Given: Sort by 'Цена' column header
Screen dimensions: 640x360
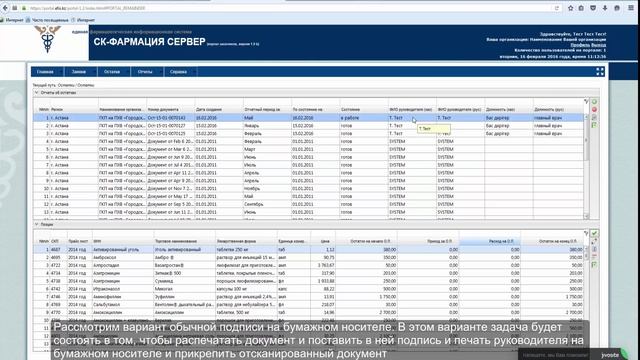Looking at the screenshot, I should tap(323, 241).
